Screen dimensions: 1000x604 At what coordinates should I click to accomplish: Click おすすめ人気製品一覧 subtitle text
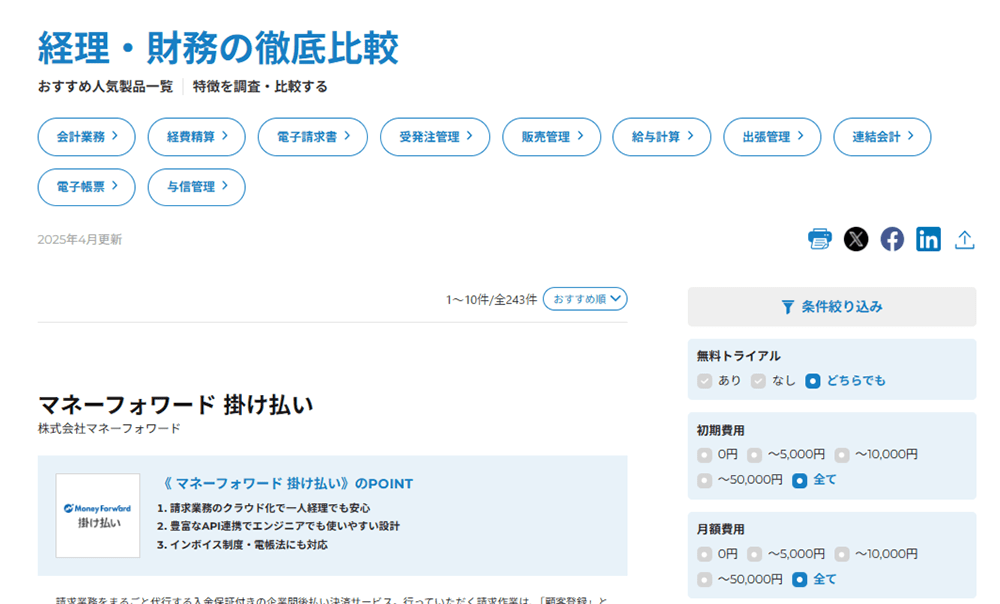click(x=105, y=87)
